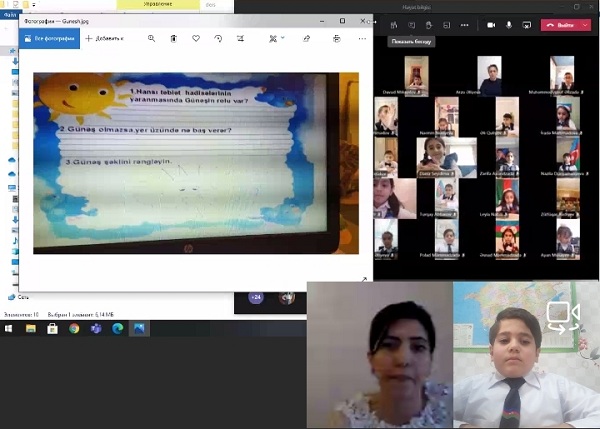Switch to Photos app on taskbar
Screen dimensions: 600x429
pos(139,329)
